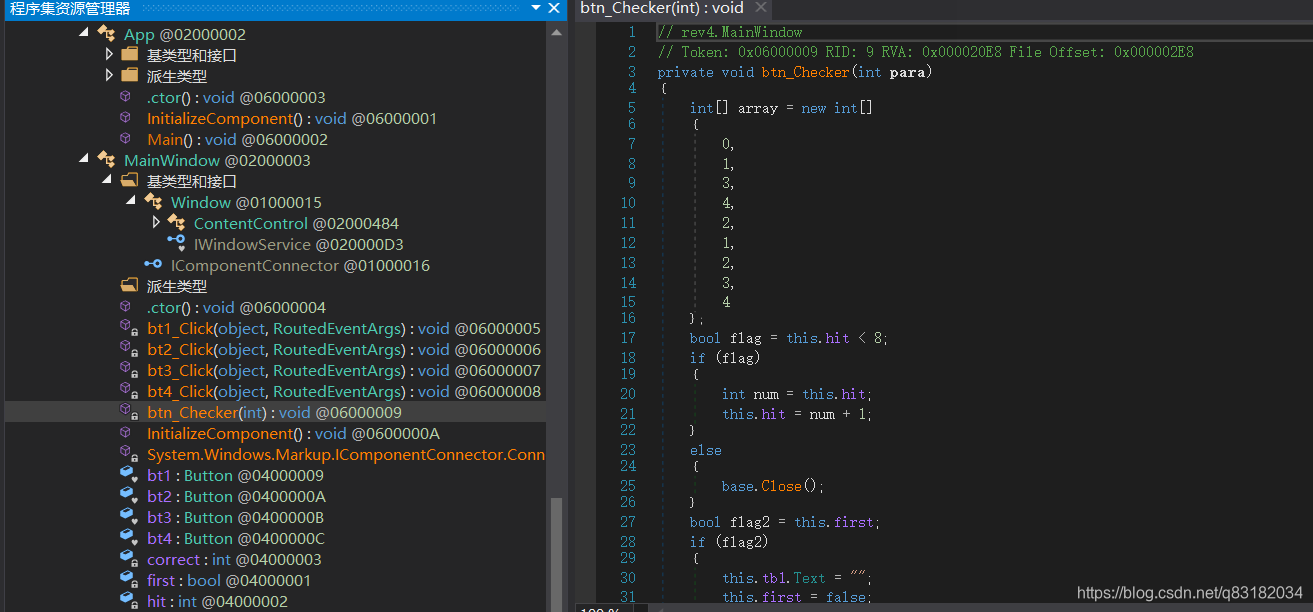Collapse the App @02000002 node
Screen dimensions: 1313x612
[x=85, y=34]
